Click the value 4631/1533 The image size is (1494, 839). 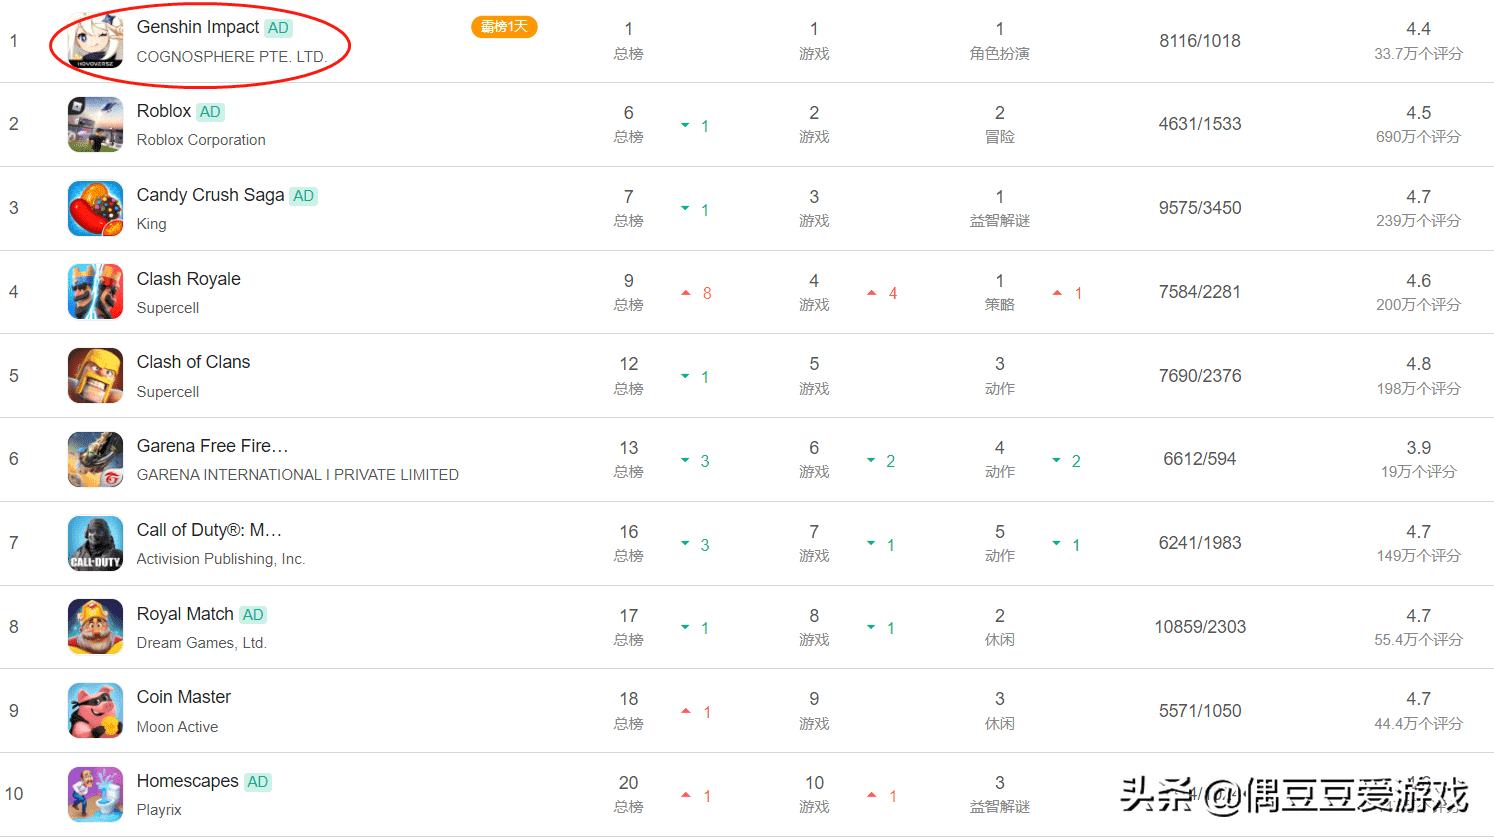click(x=1200, y=124)
